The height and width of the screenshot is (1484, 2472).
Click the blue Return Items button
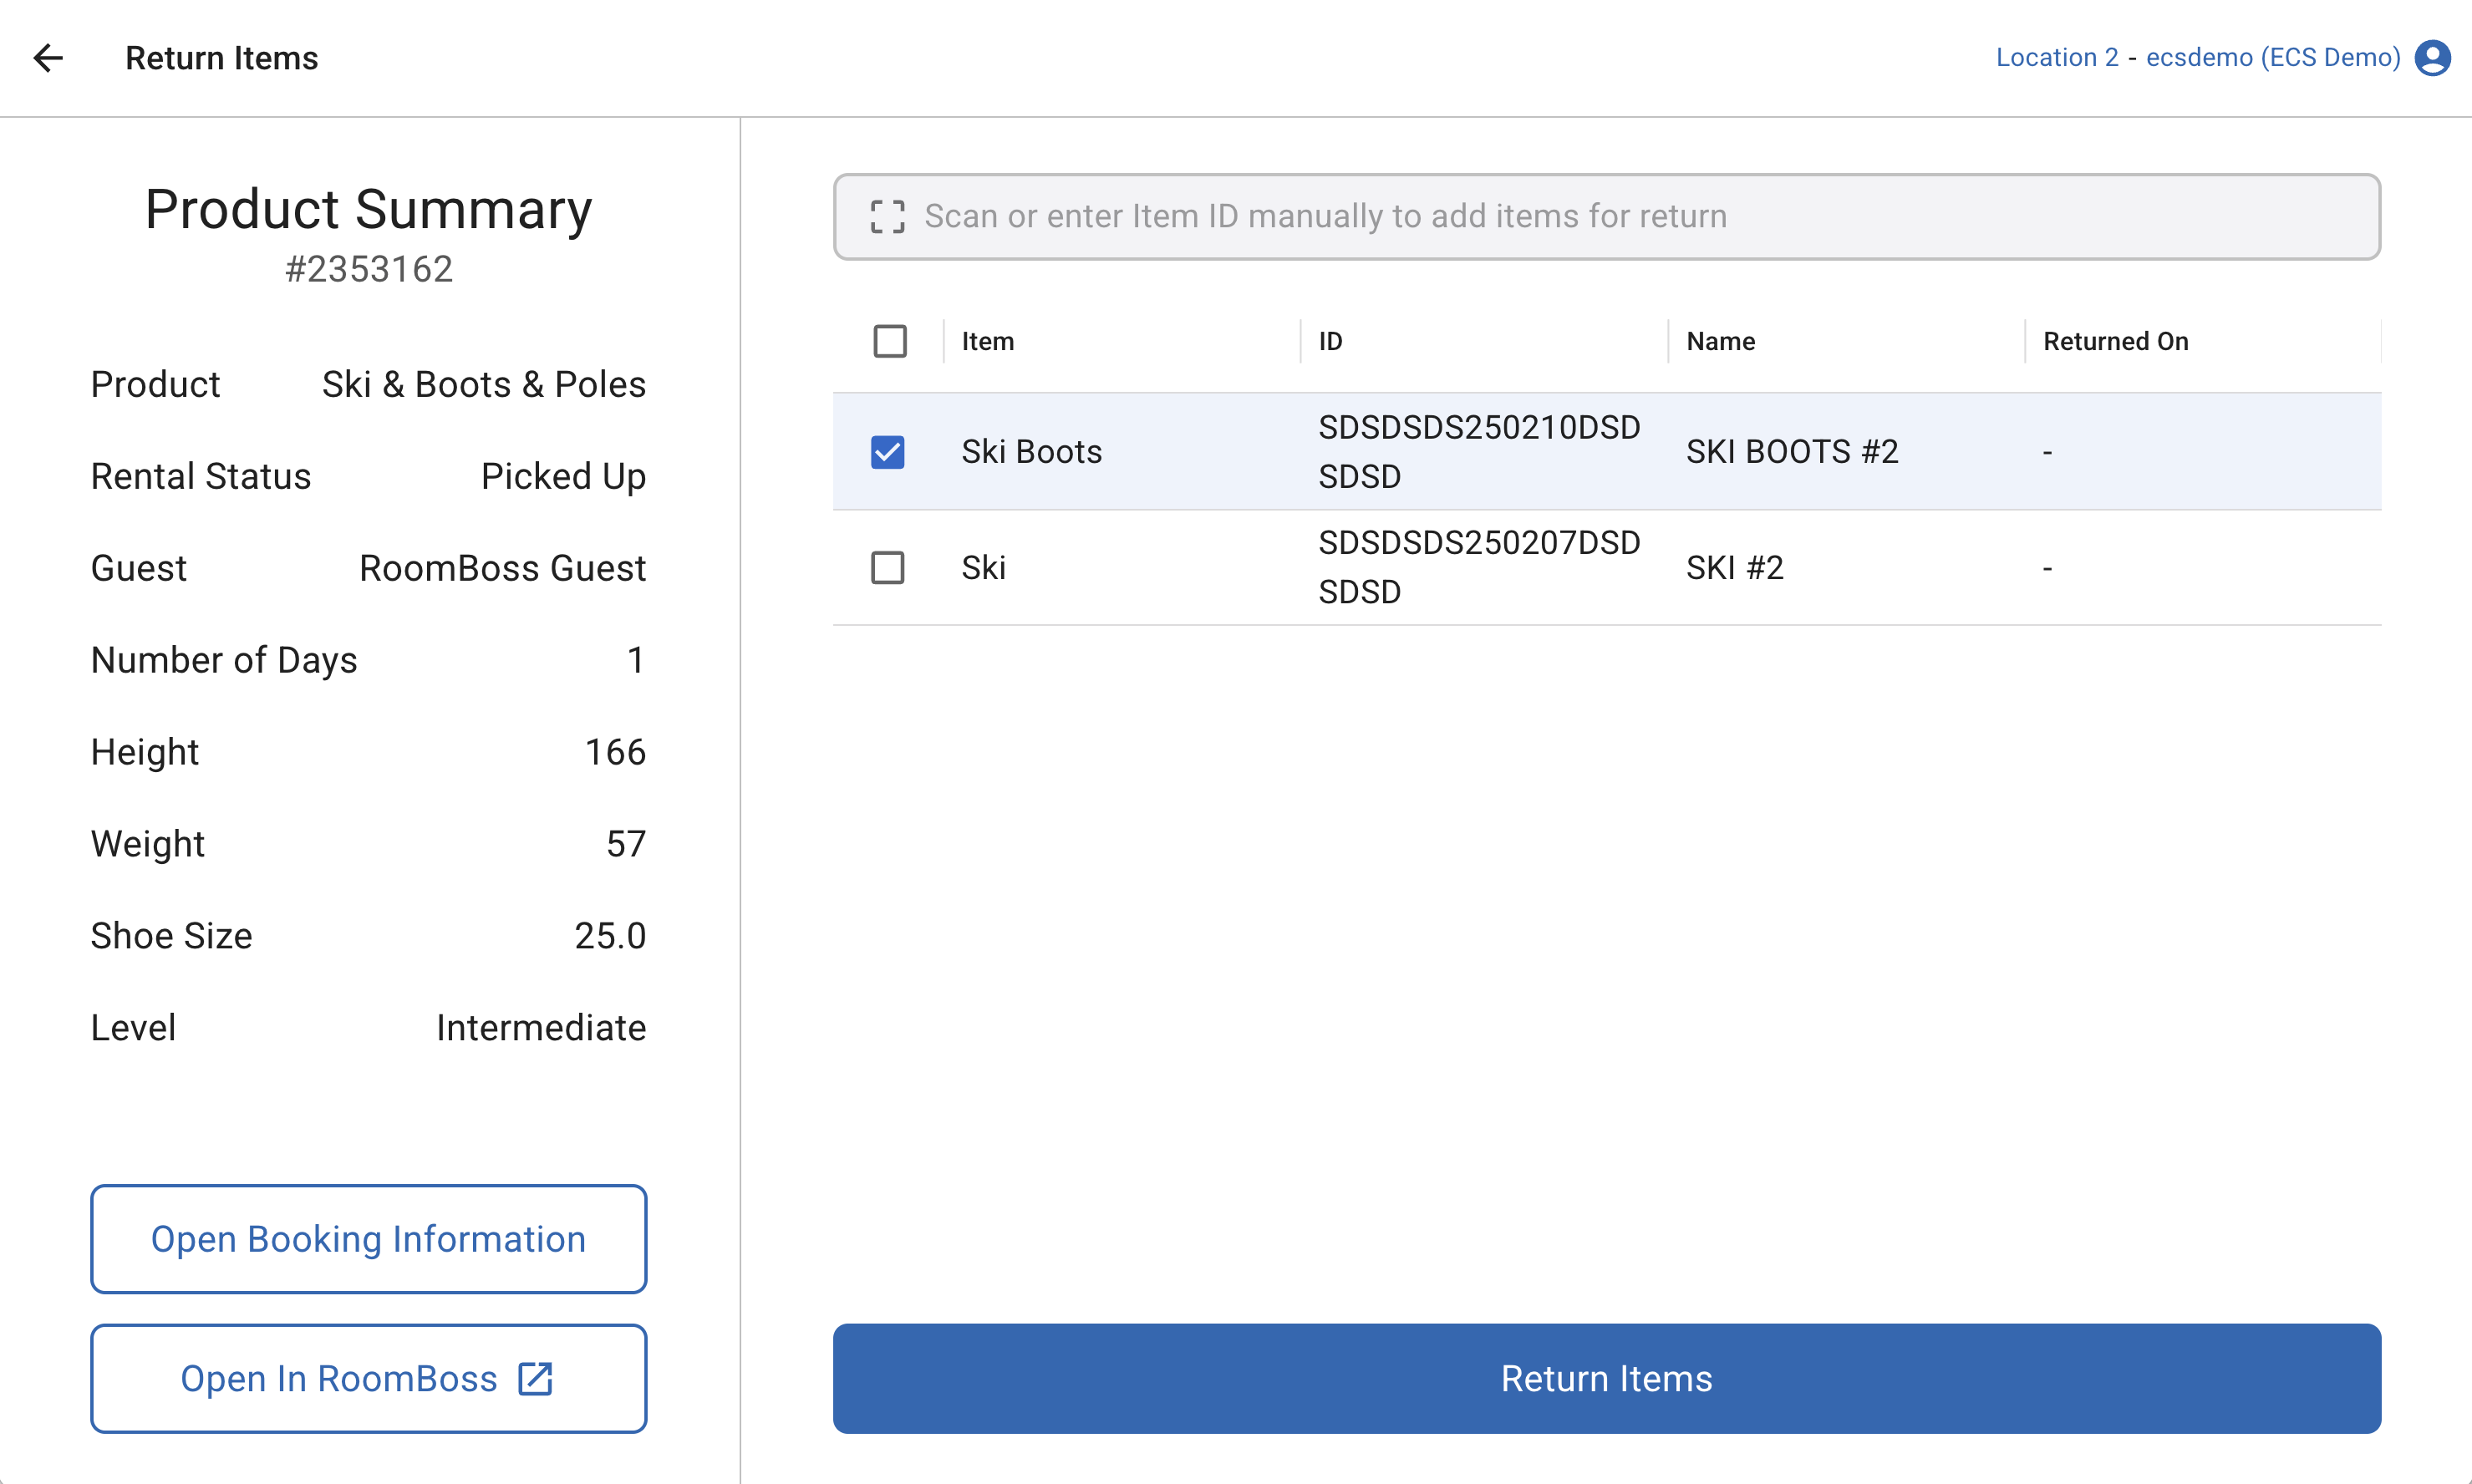point(1606,1378)
